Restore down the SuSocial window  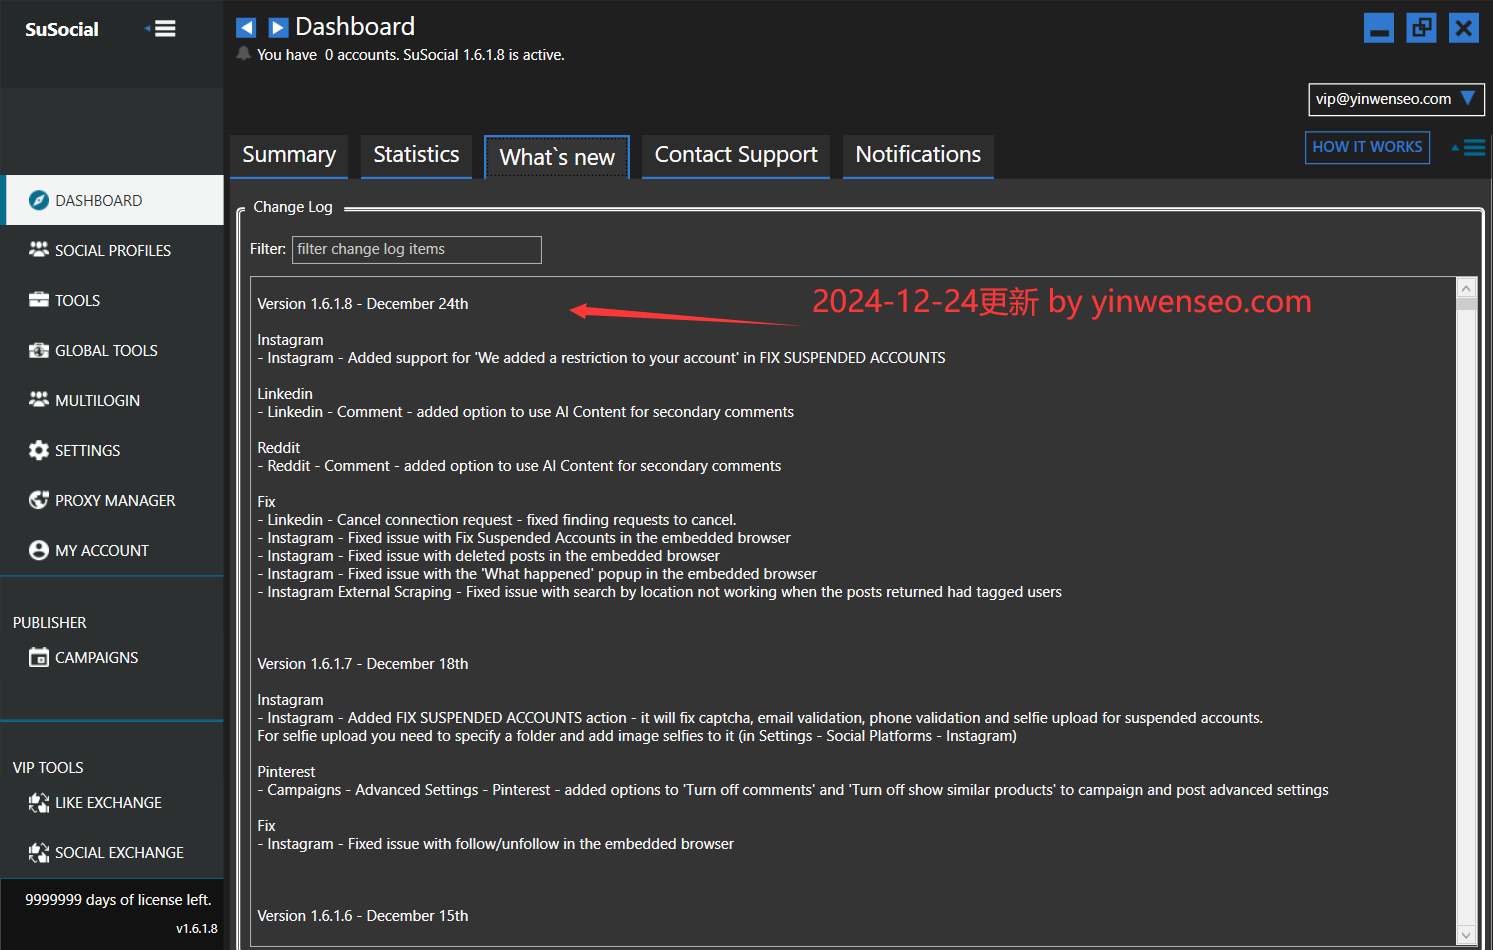pos(1421,28)
